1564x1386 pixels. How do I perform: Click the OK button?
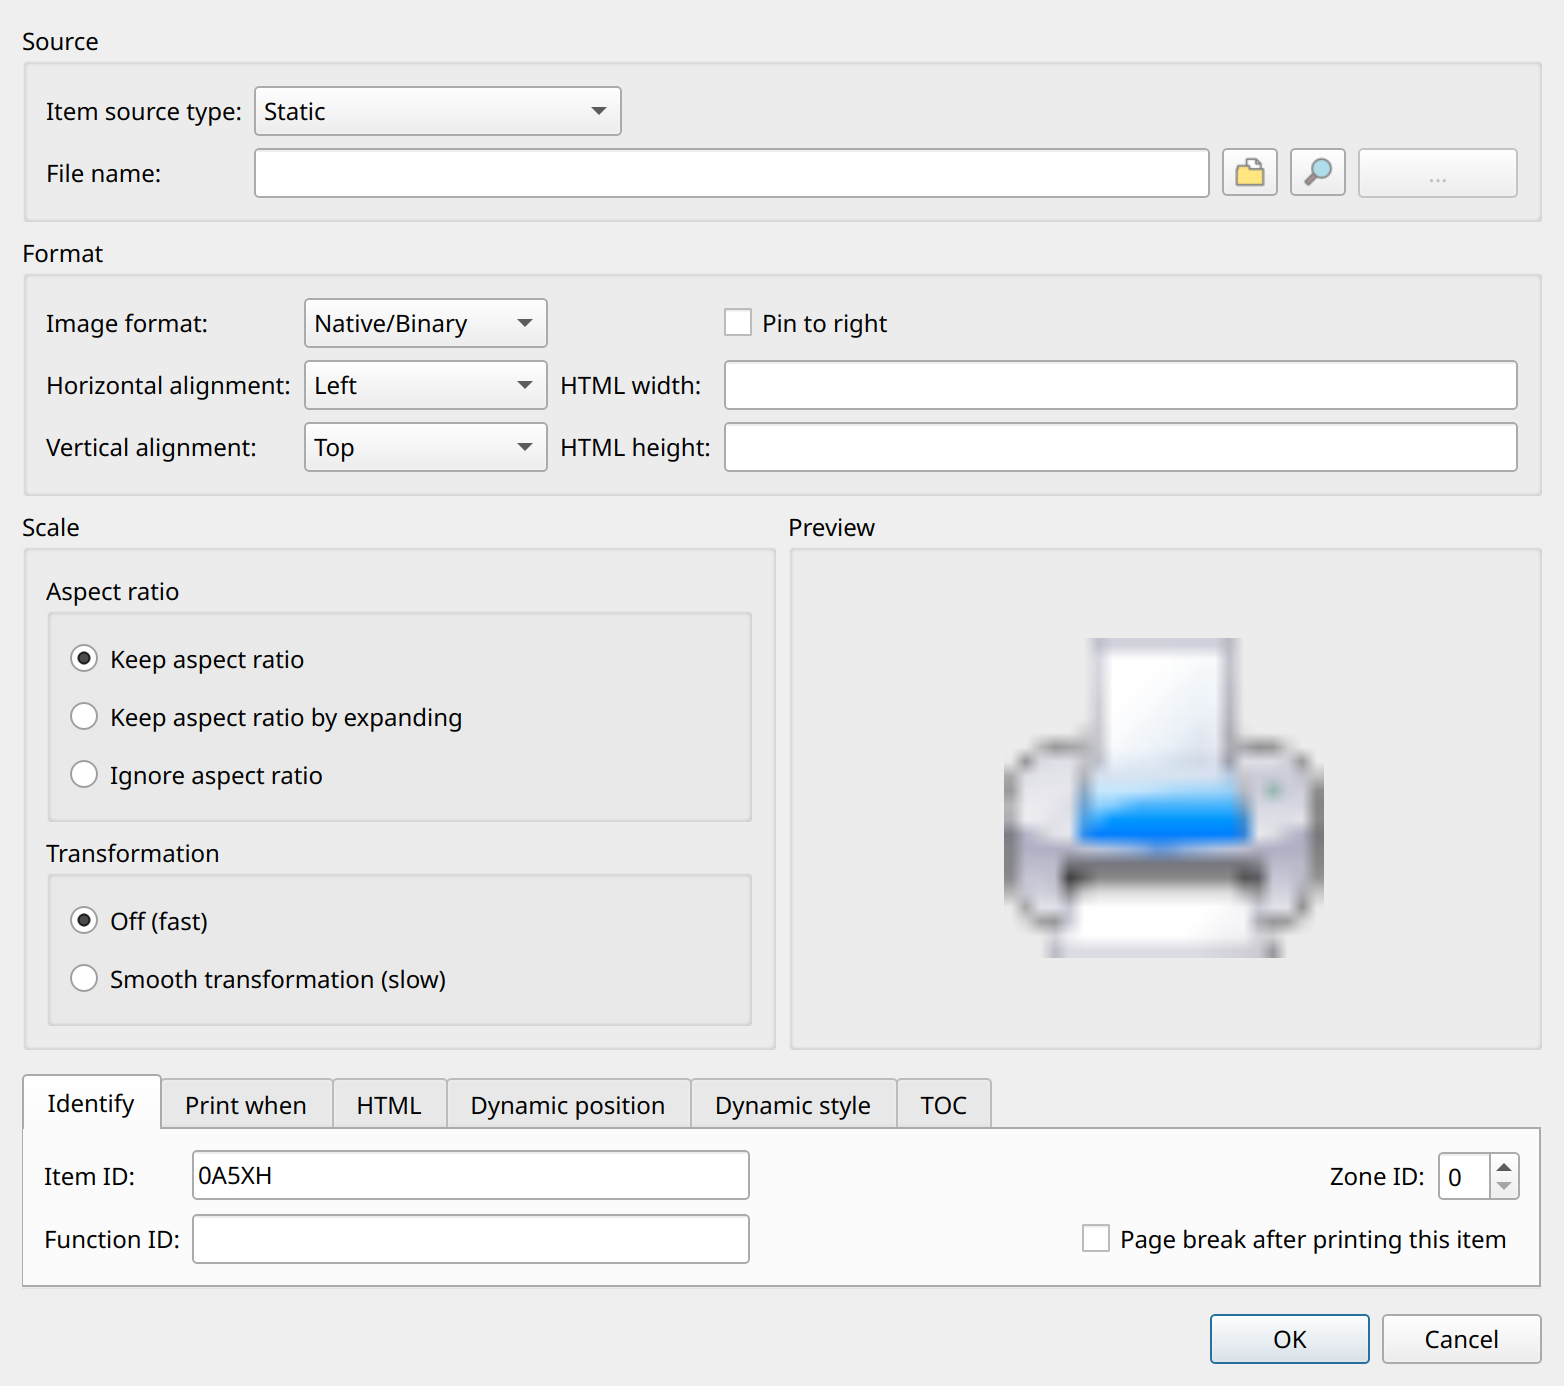click(1290, 1339)
